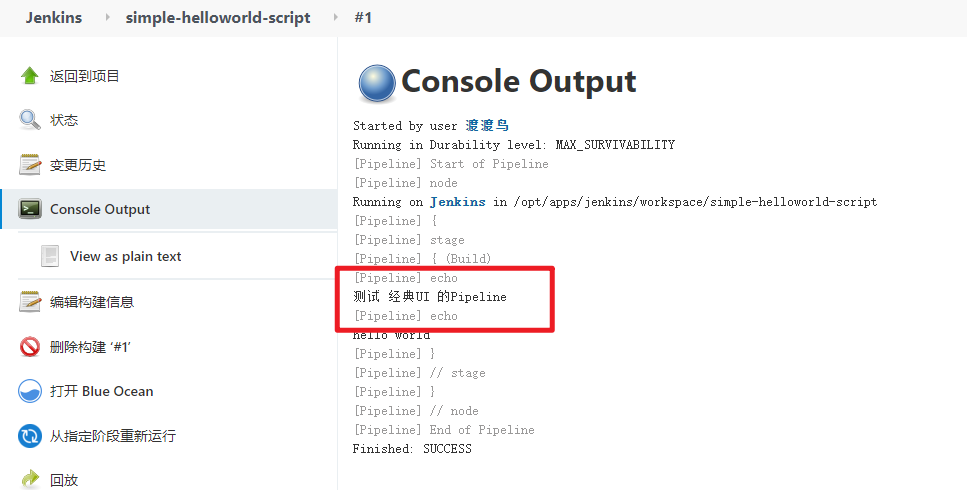This screenshot has height=490, width=967.
Task: Open simple-helloworld-script in the breadcrumb
Action: pos(218,18)
